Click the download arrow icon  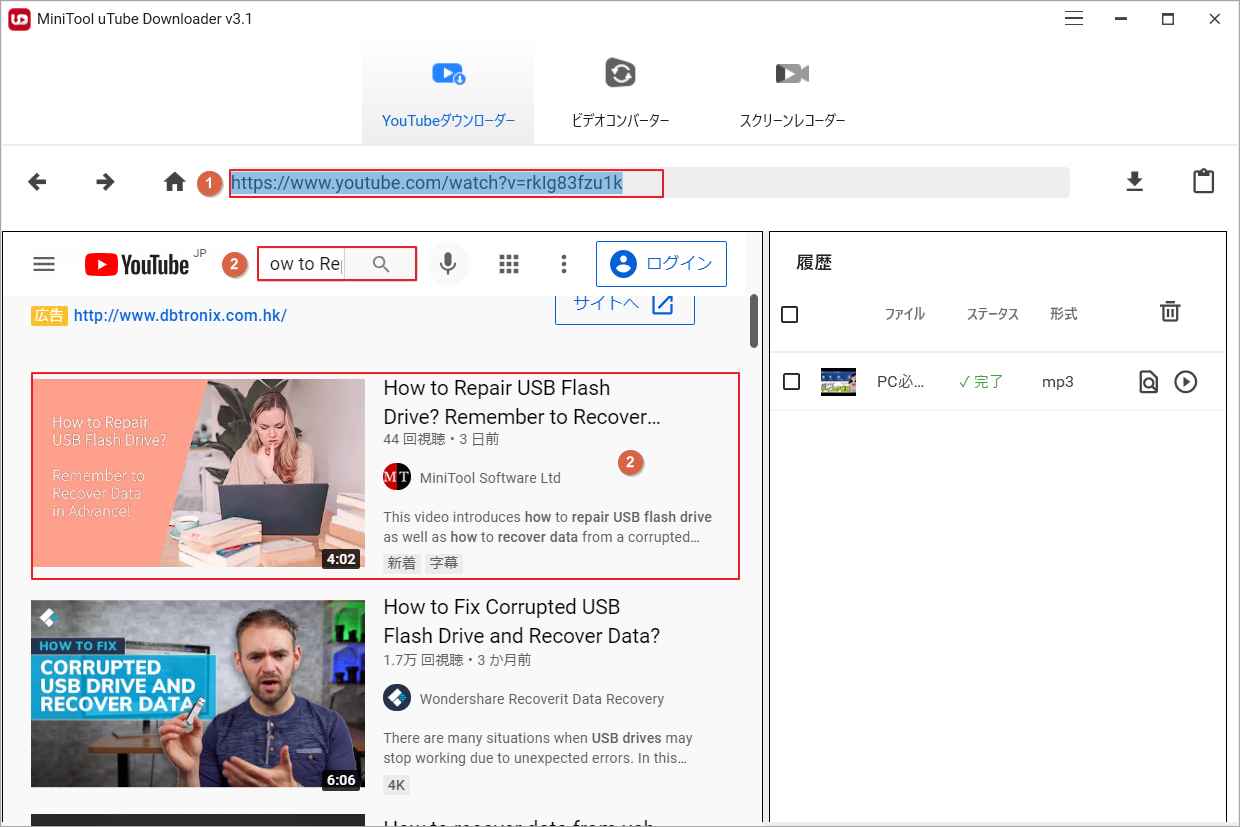(1134, 182)
